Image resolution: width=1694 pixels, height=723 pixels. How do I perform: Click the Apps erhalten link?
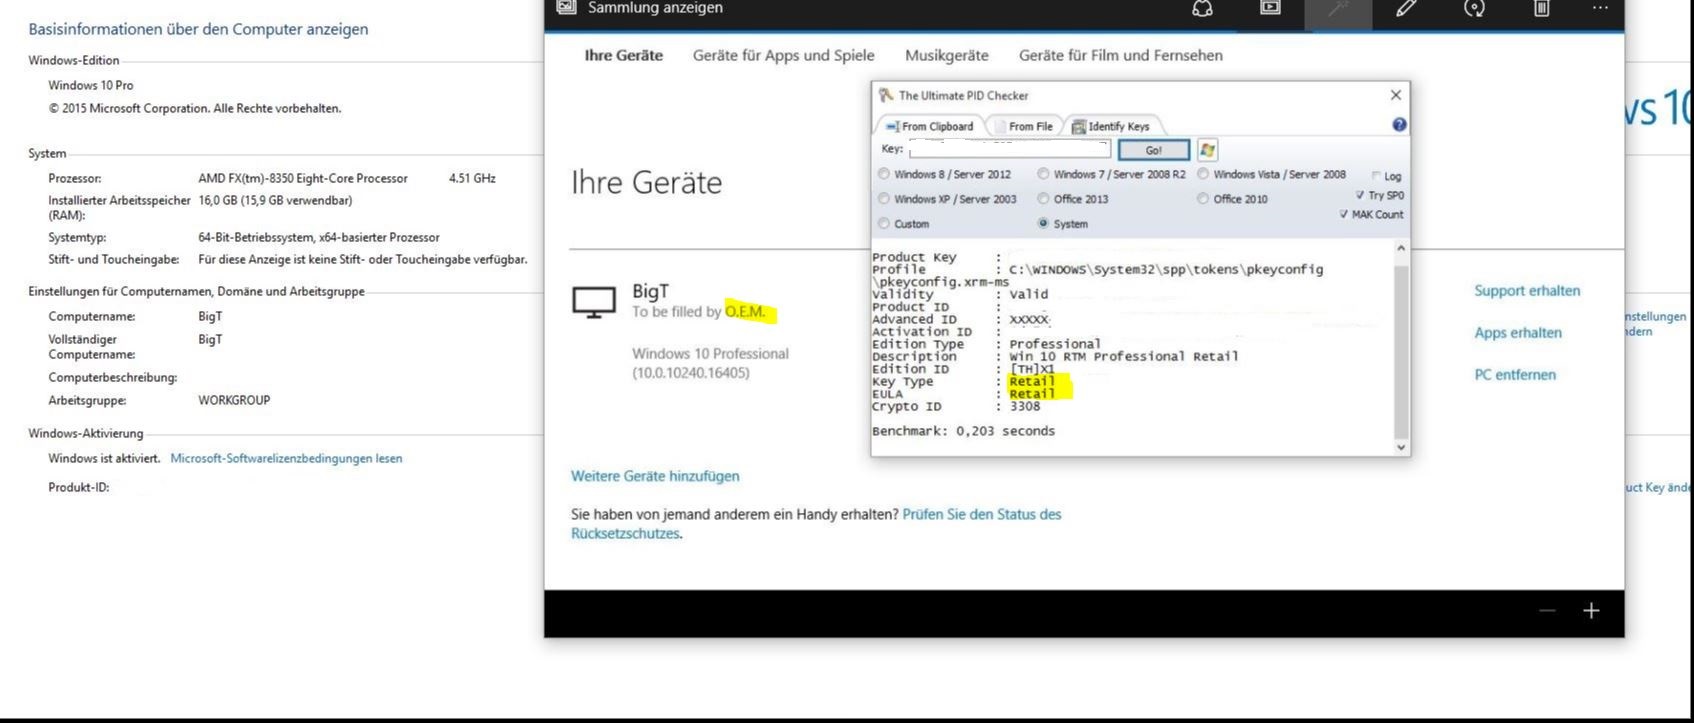click(x=1518, y=333)
